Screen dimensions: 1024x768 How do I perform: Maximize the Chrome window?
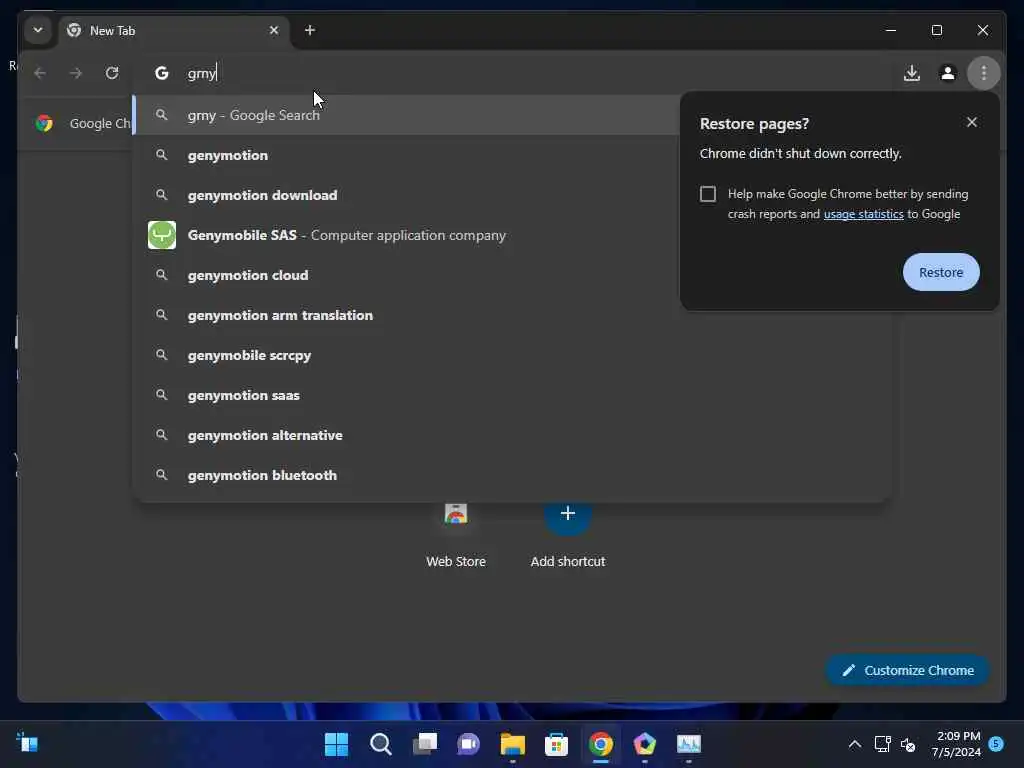click(x=936, y=30)
